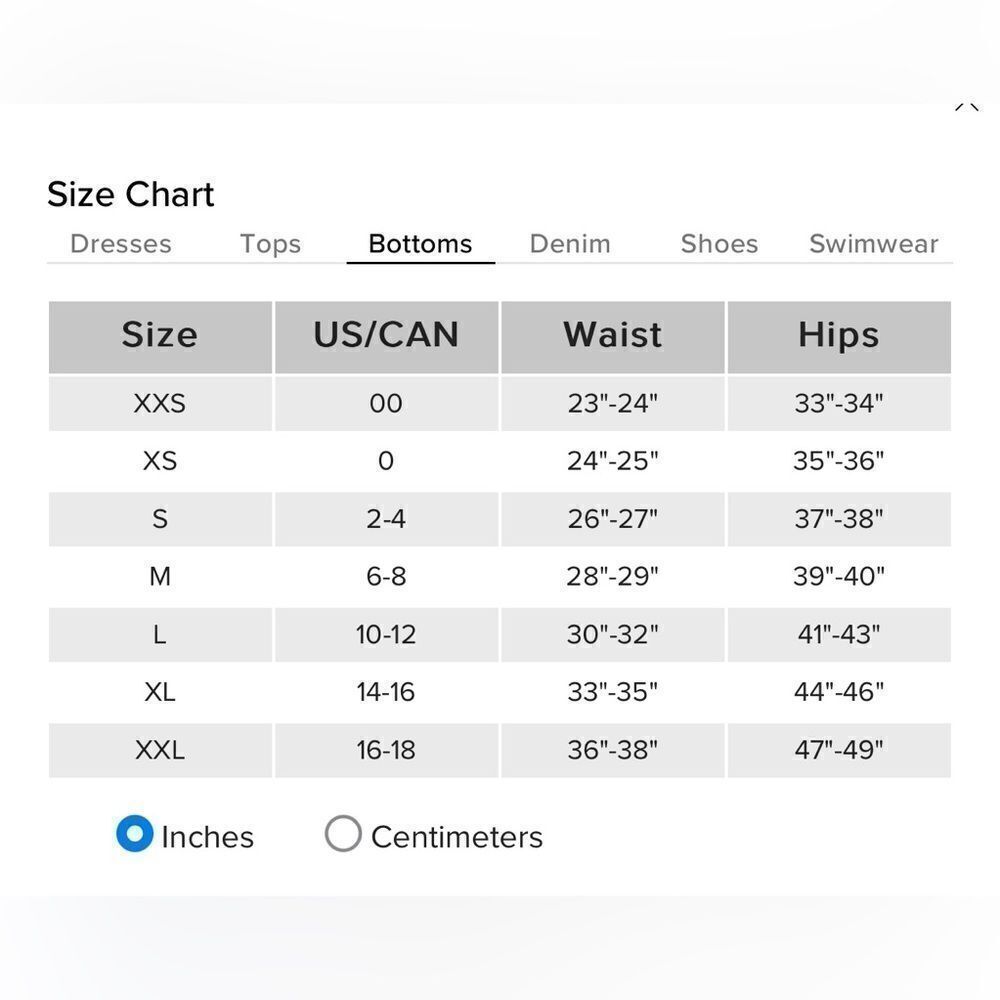This screenshot has width=1000, height=1000.
Task: Click the XXL hips 47"-49" cell
Action: click(839, 750)
